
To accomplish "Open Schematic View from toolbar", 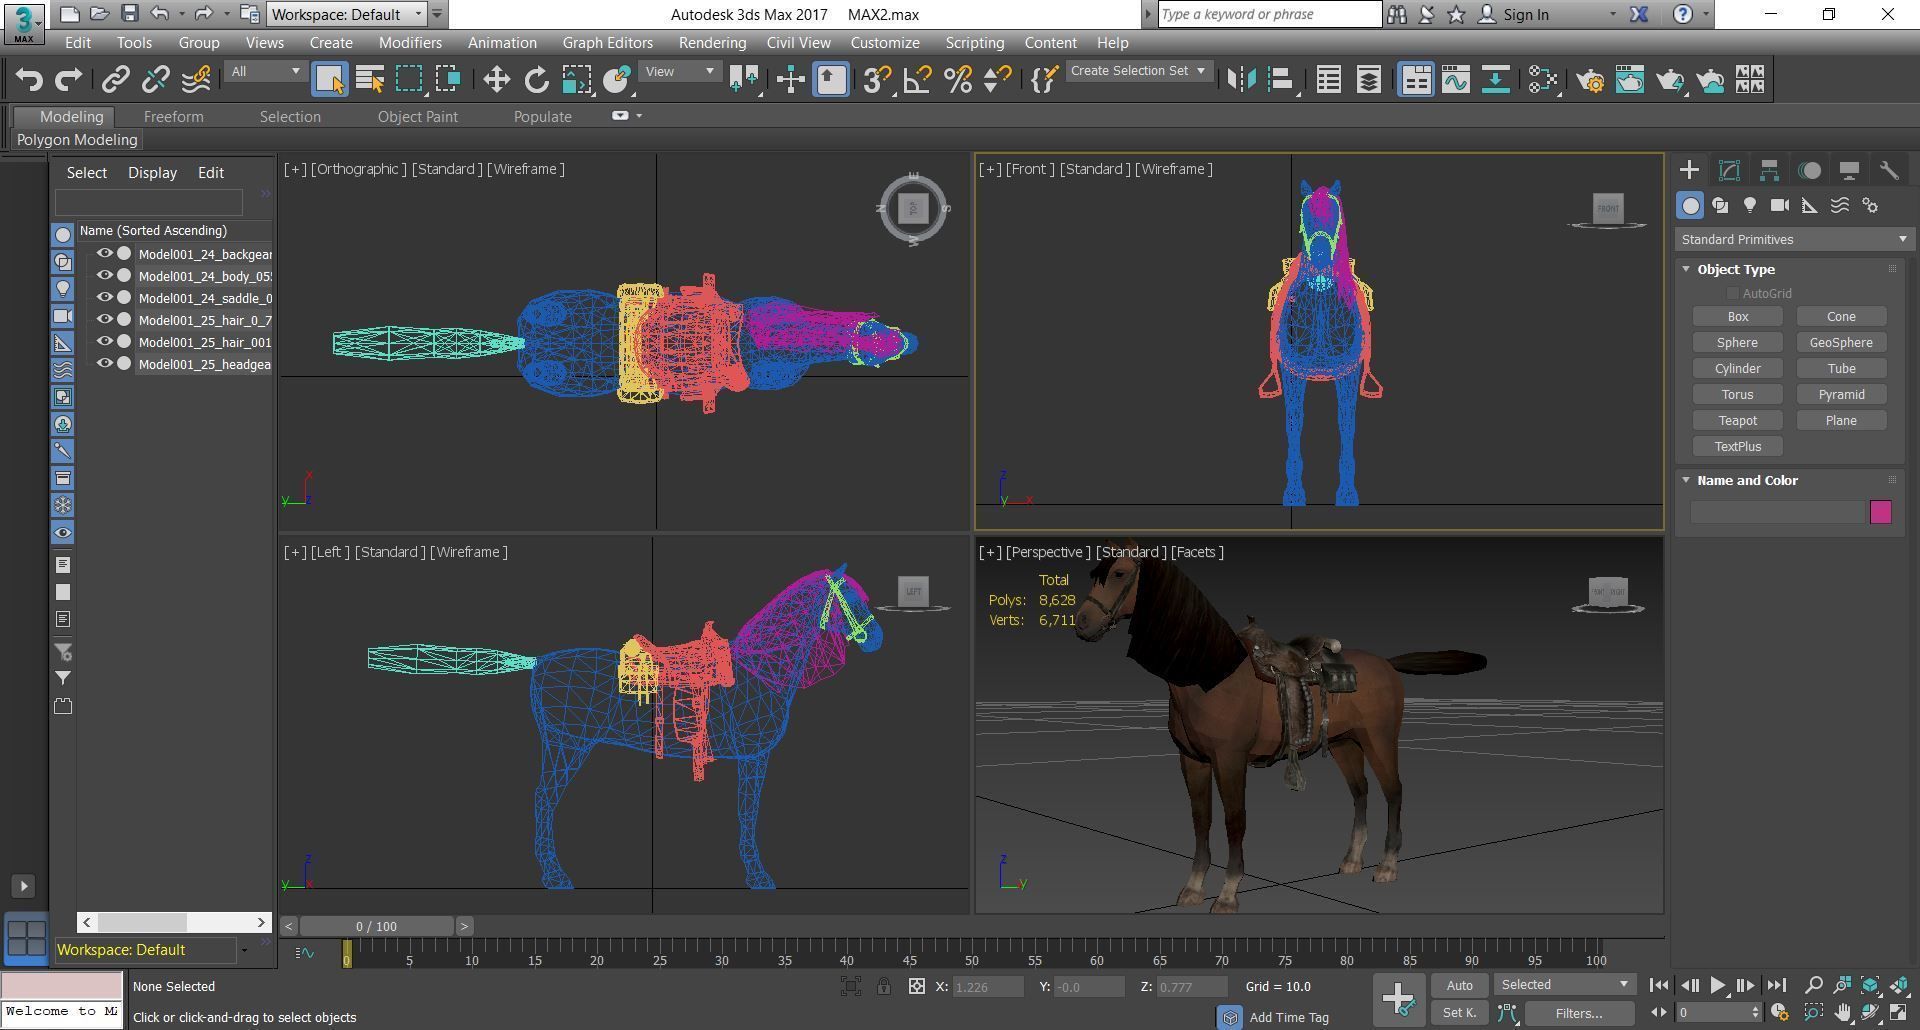I will tap(1496, 79).
